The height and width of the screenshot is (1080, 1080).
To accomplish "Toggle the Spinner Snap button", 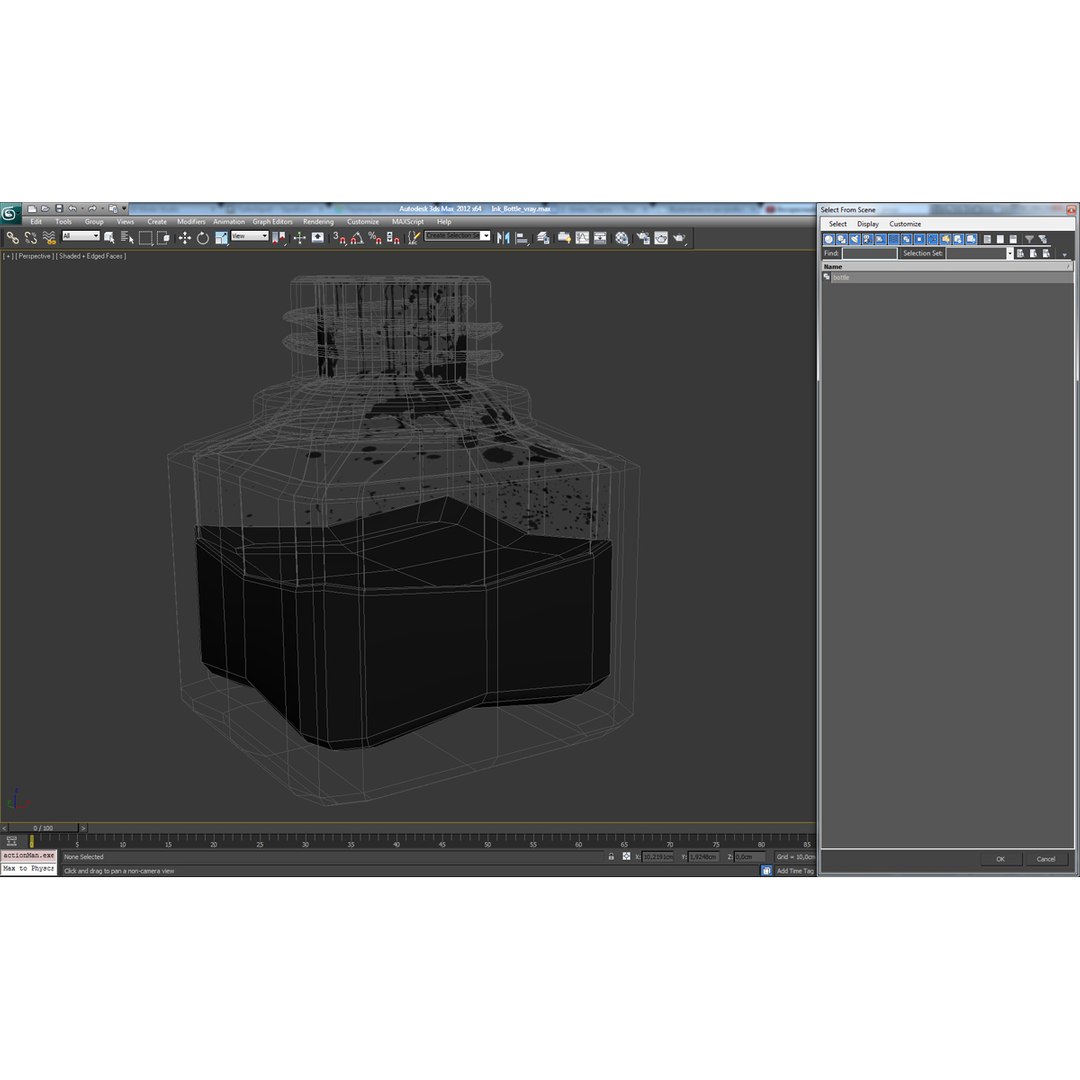I will click(x=393, y=238).
